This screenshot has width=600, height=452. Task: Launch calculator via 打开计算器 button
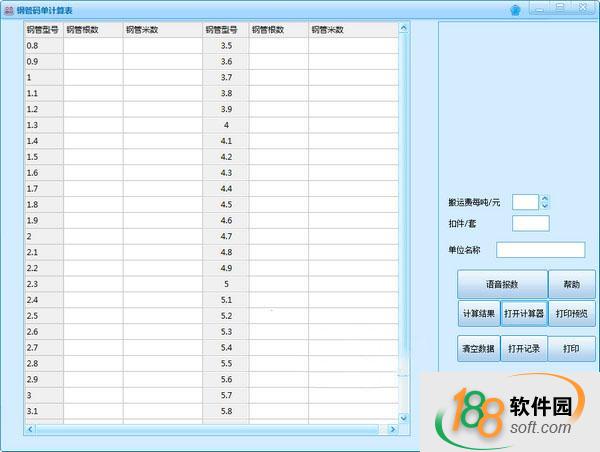pyautogui.click(x=524, y=314)
